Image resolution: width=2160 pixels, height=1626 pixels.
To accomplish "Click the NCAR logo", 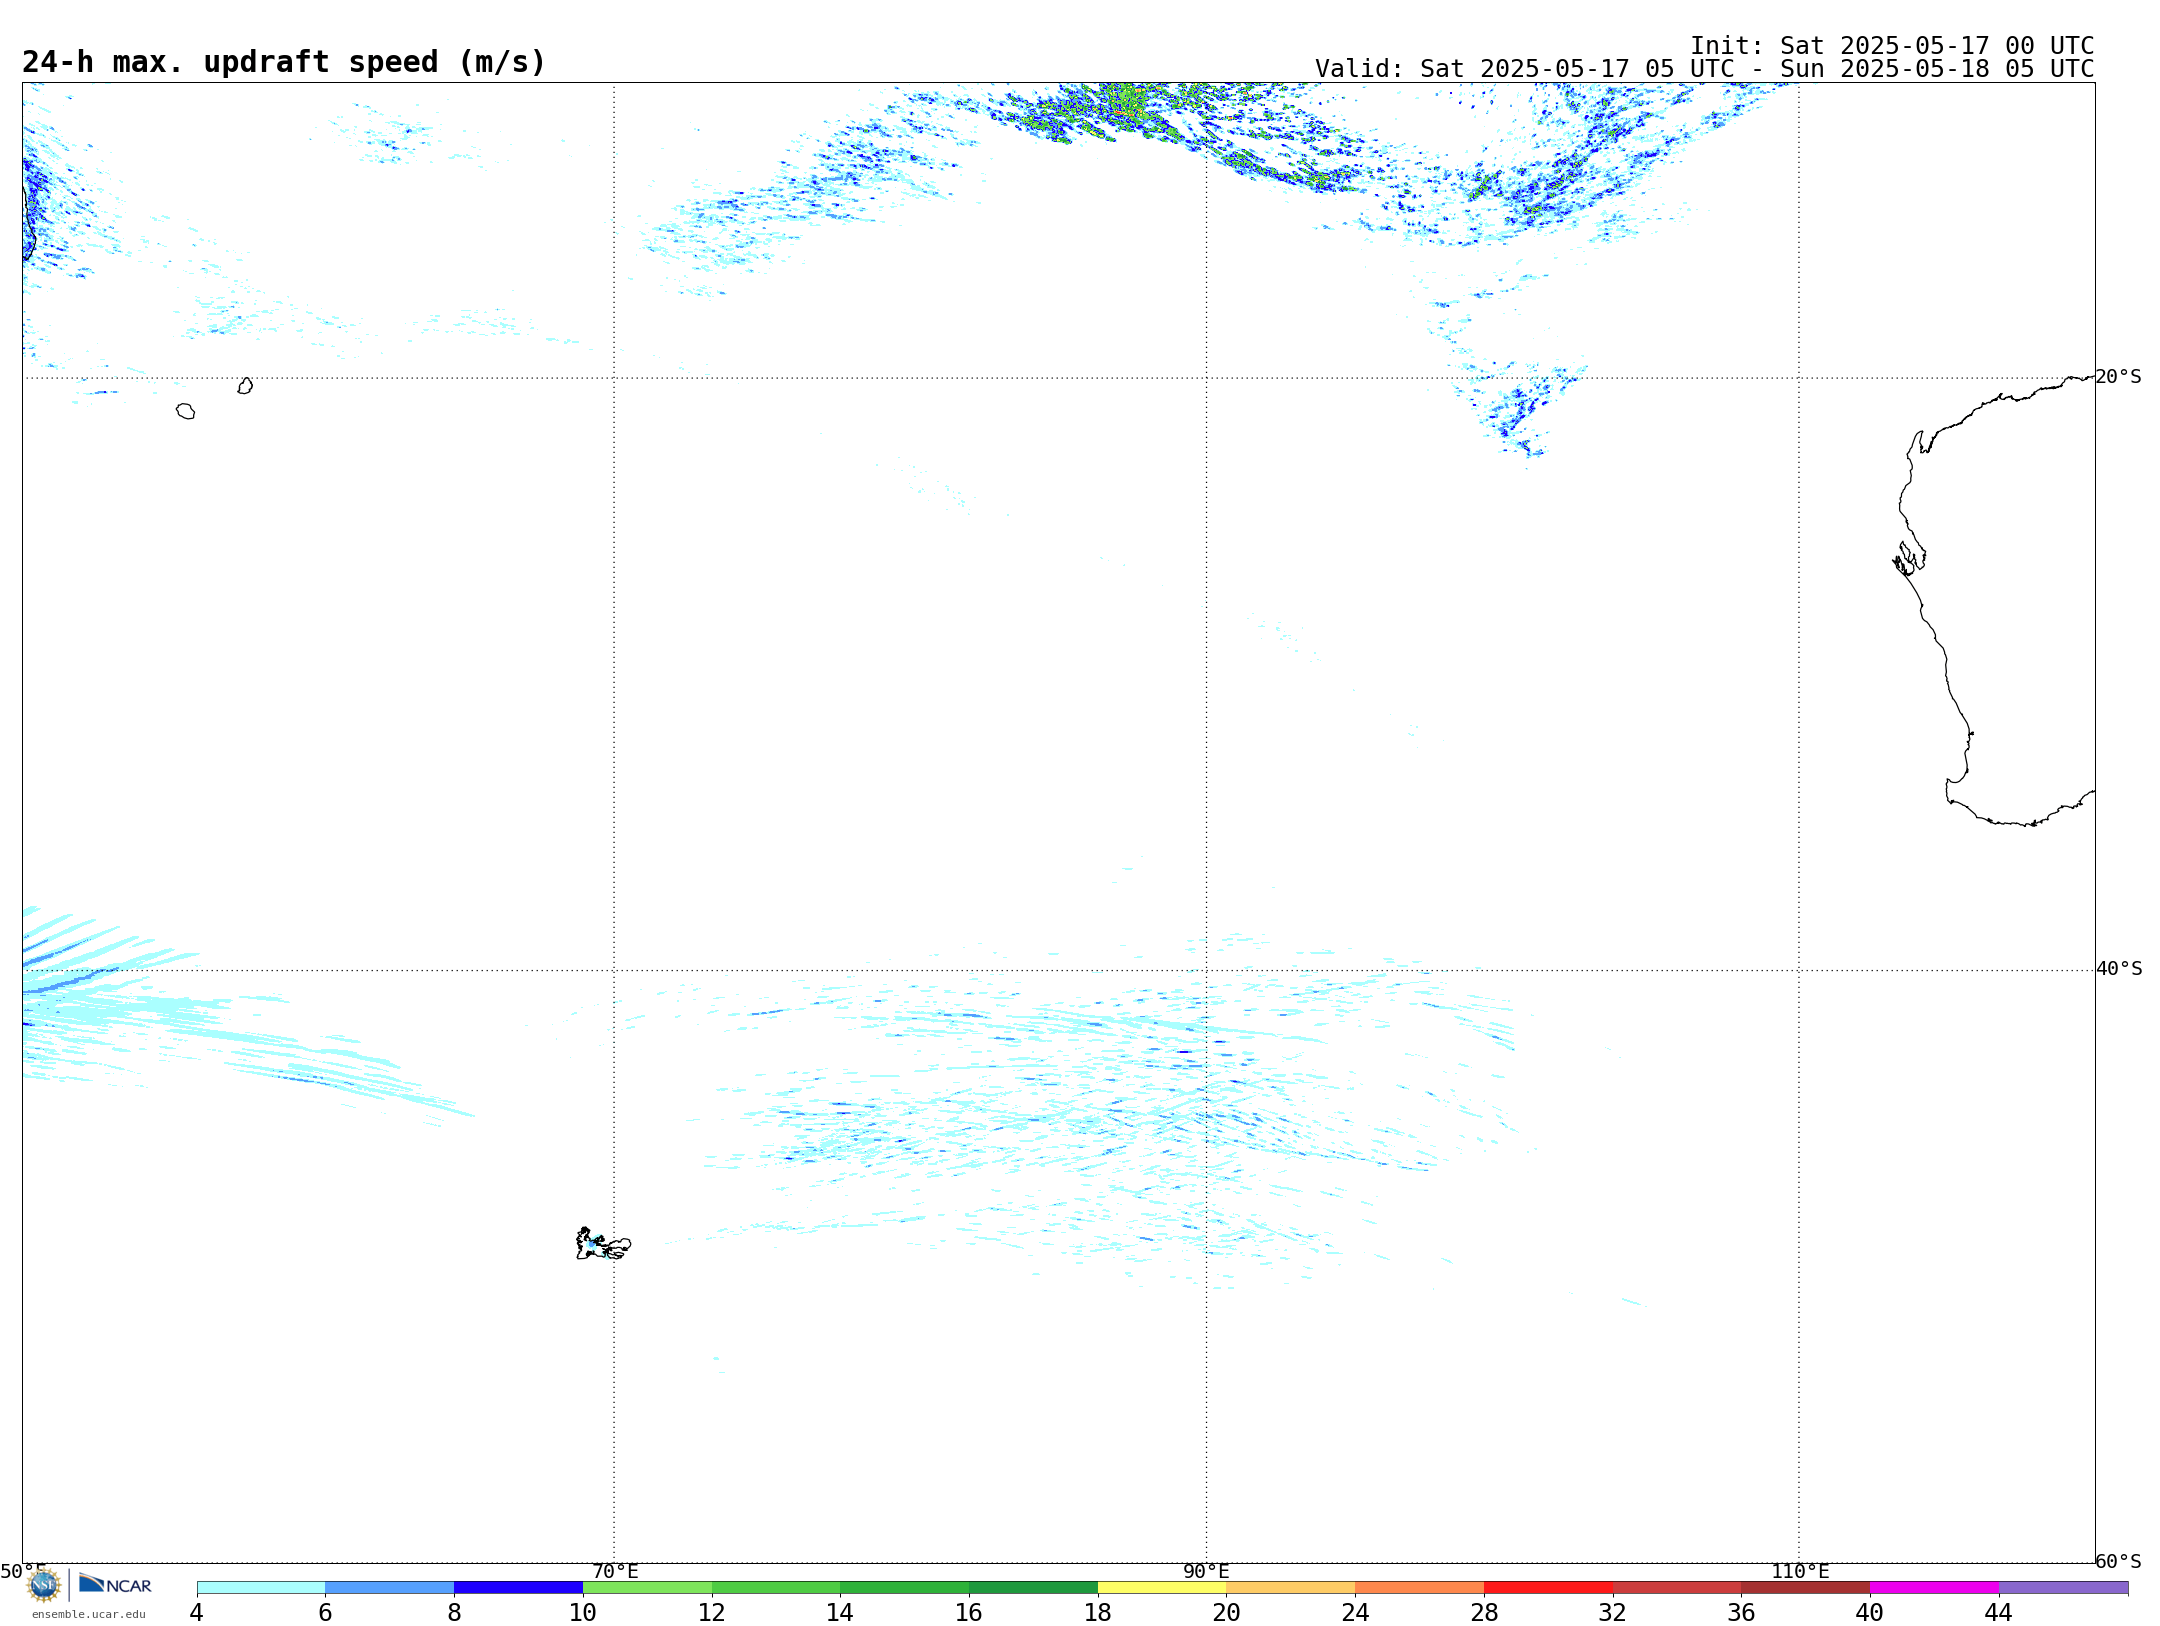I will 115,1584.
